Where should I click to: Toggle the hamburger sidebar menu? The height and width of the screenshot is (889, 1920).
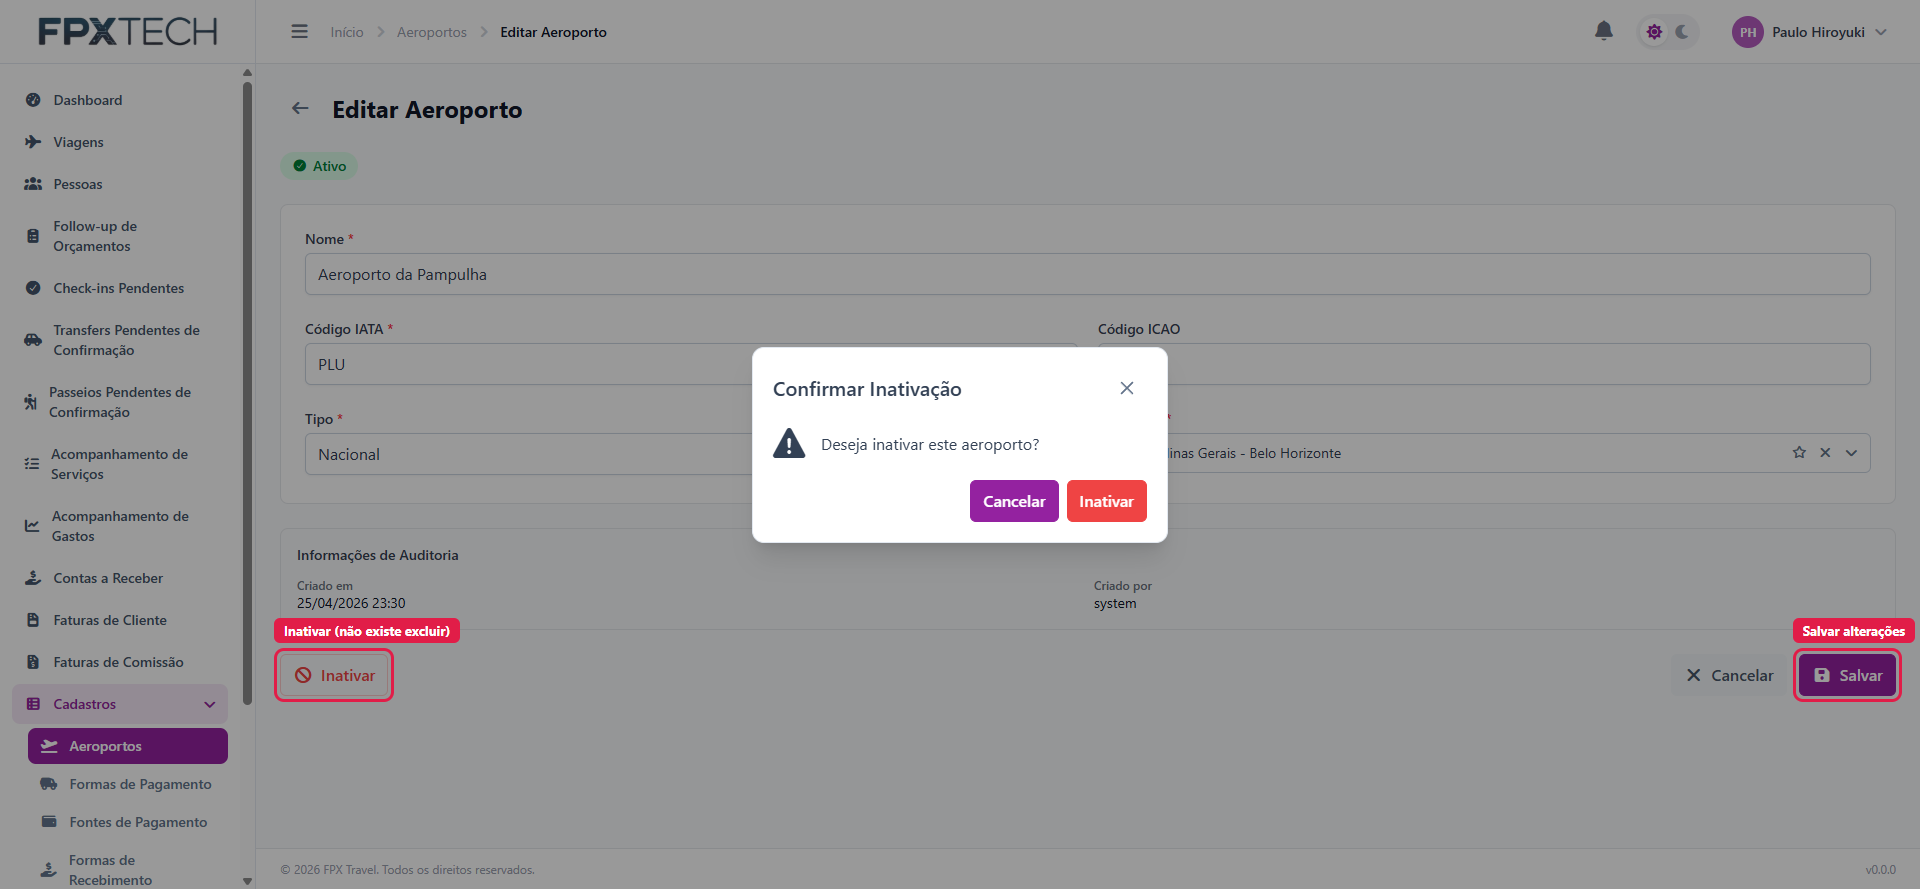click(299, 32)
